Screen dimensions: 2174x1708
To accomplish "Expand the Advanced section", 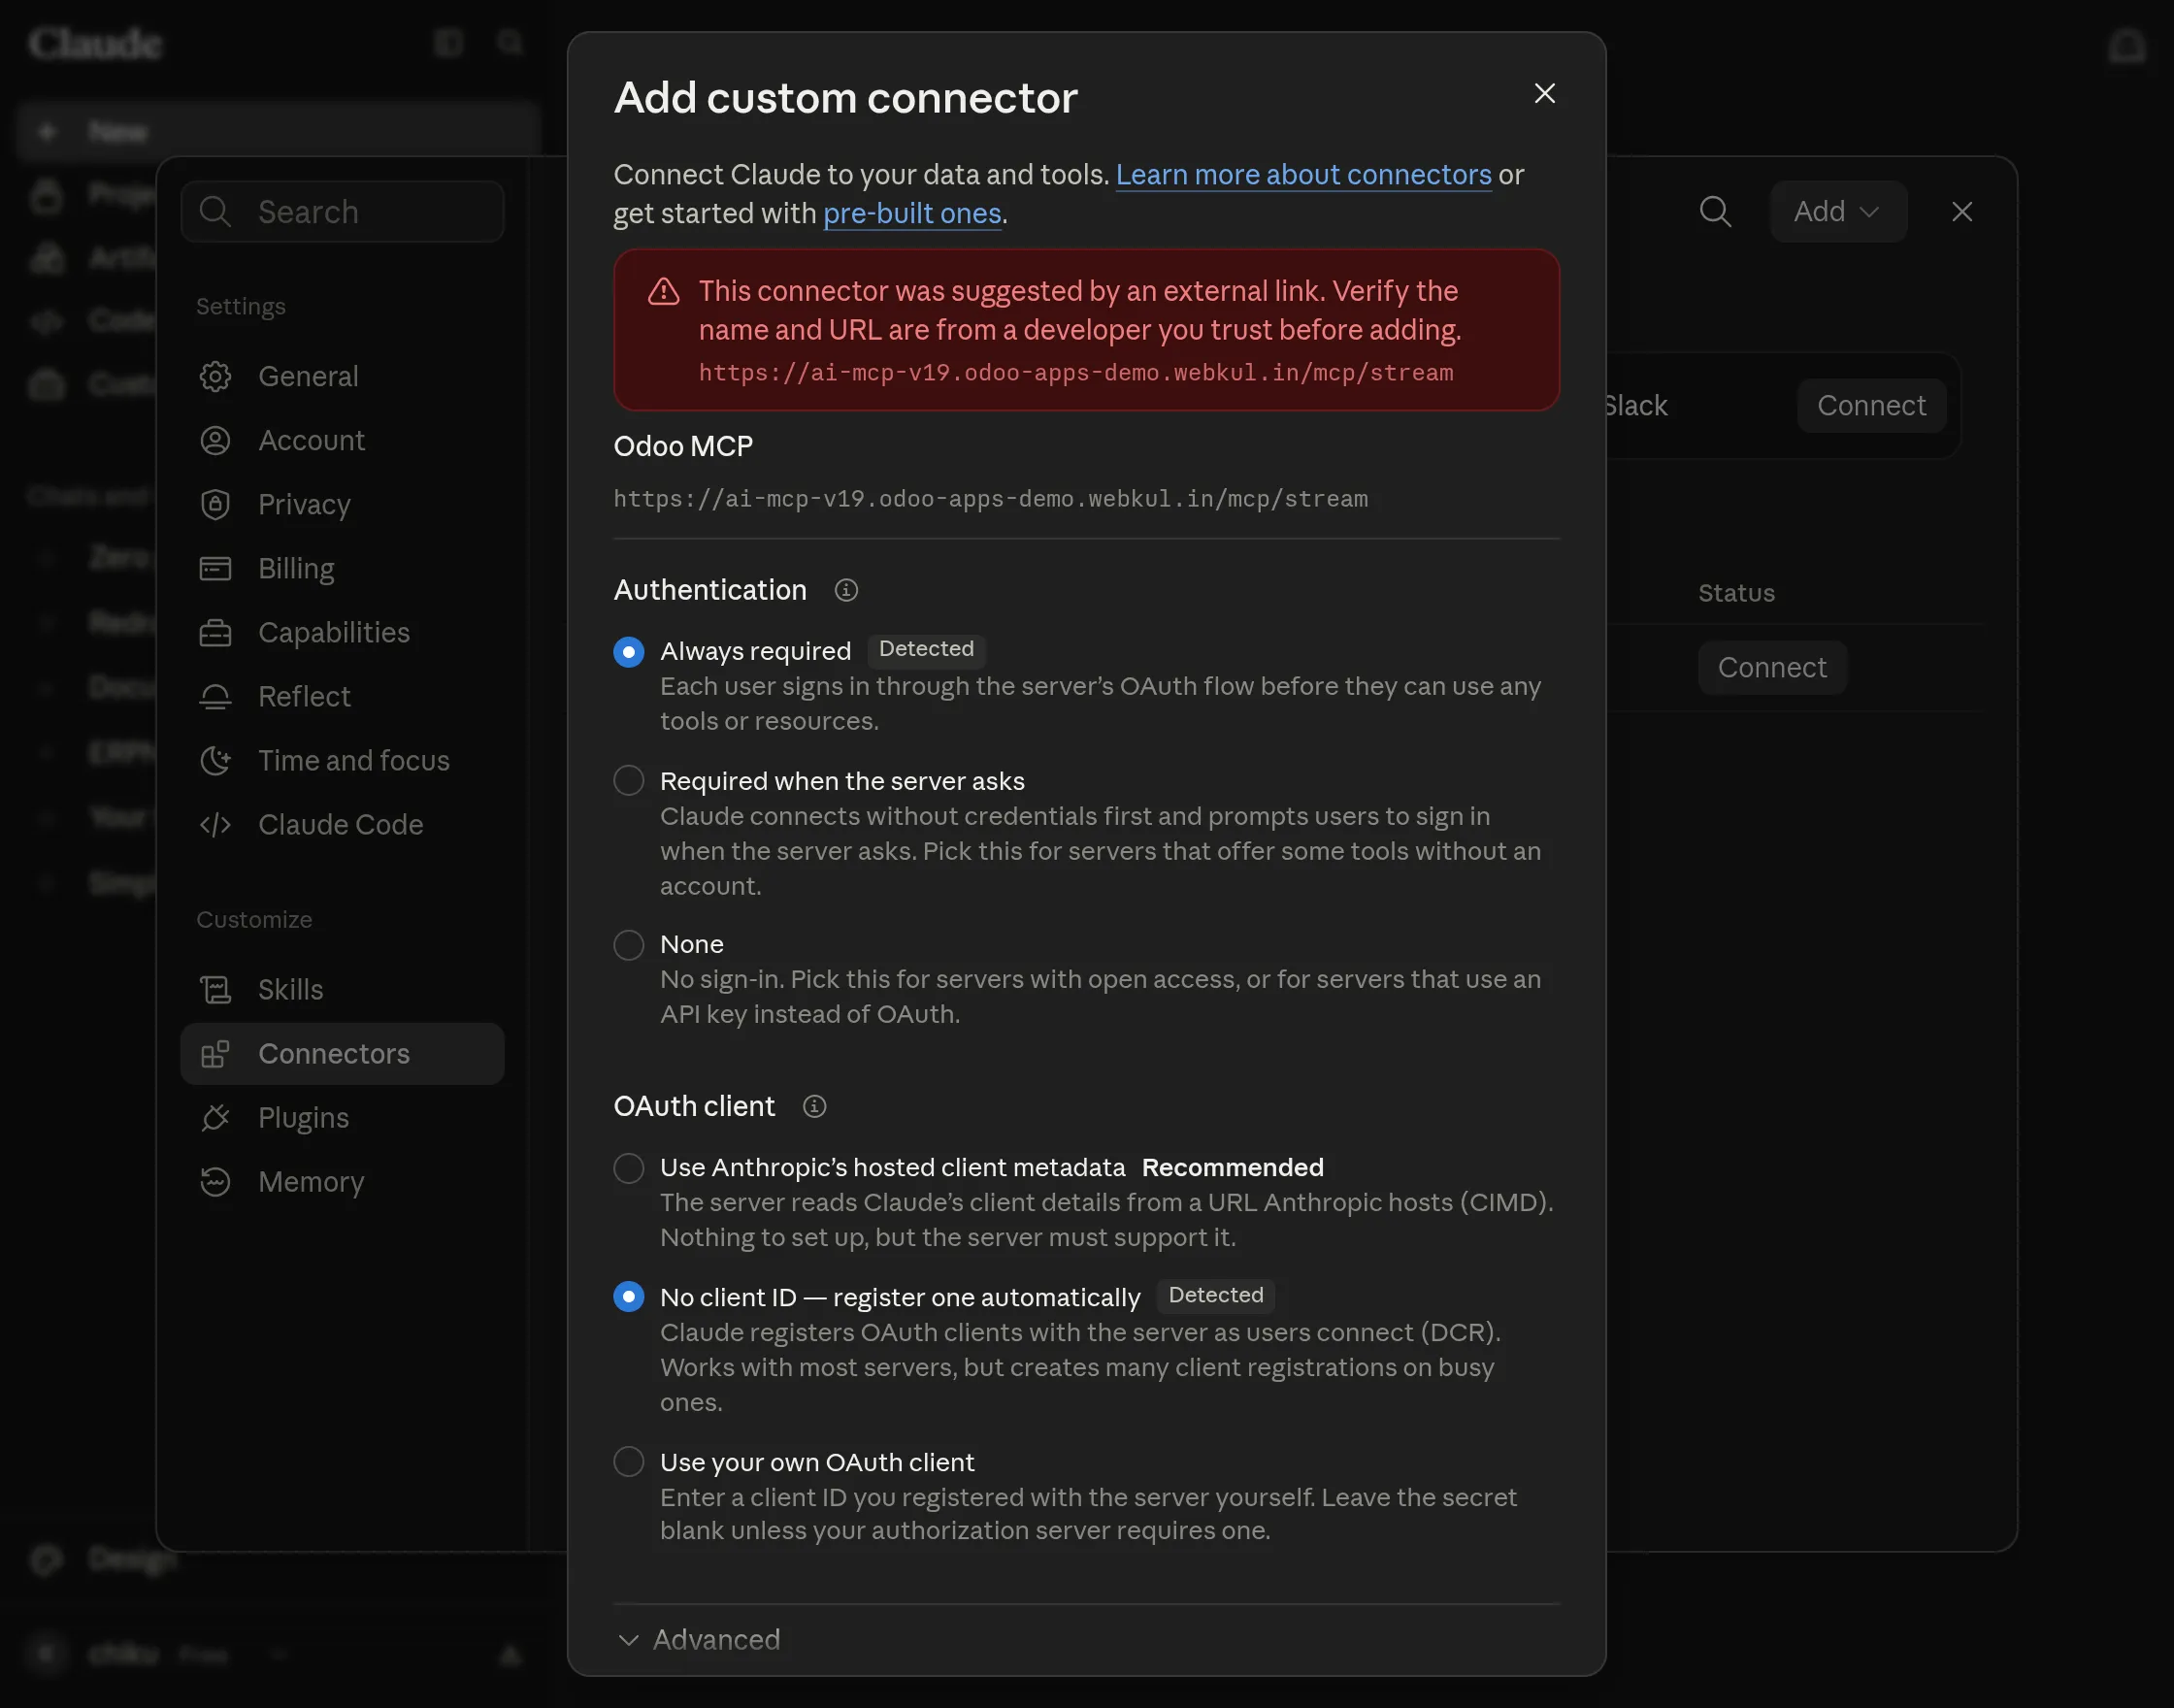I will click(x=698, y=1639).
